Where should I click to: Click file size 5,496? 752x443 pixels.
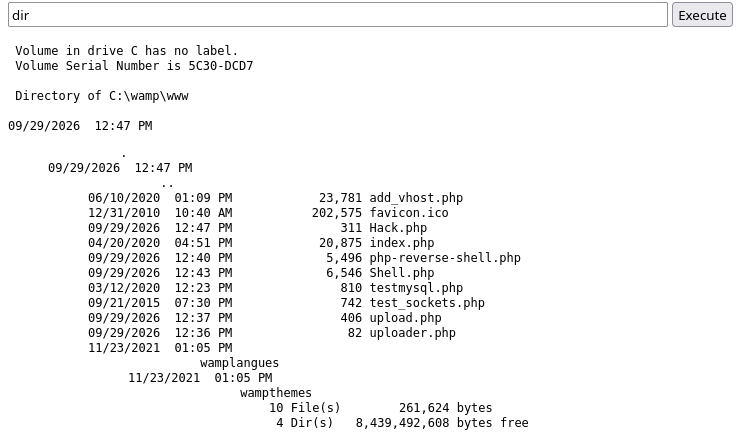point(344,258)
